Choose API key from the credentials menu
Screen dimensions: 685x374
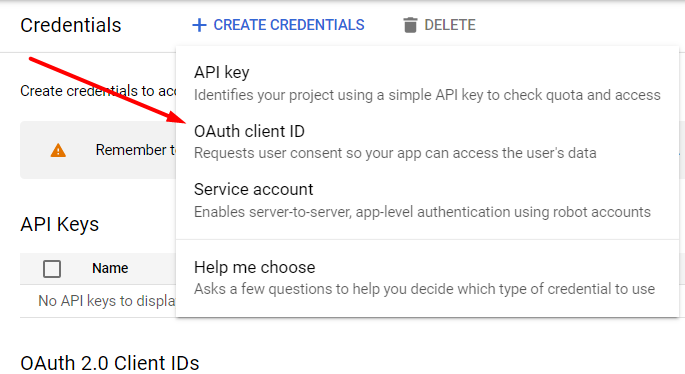[x=427, y=83]
